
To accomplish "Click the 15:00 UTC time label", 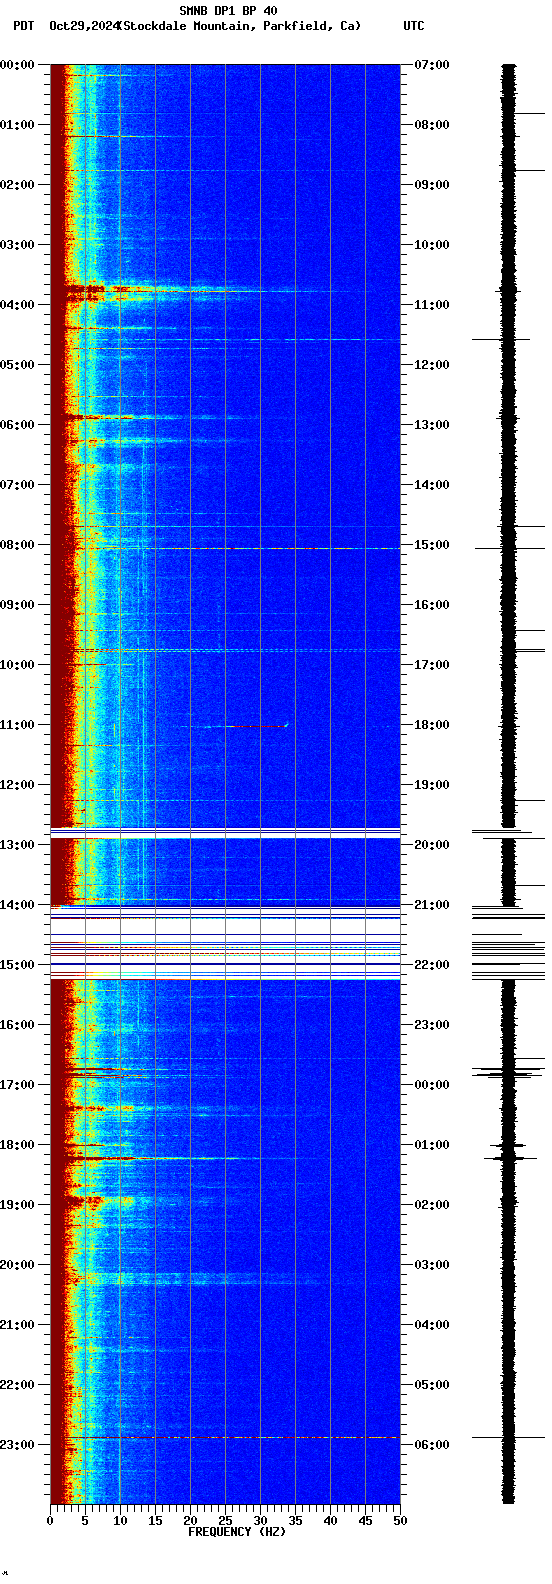I will [432, 545].
